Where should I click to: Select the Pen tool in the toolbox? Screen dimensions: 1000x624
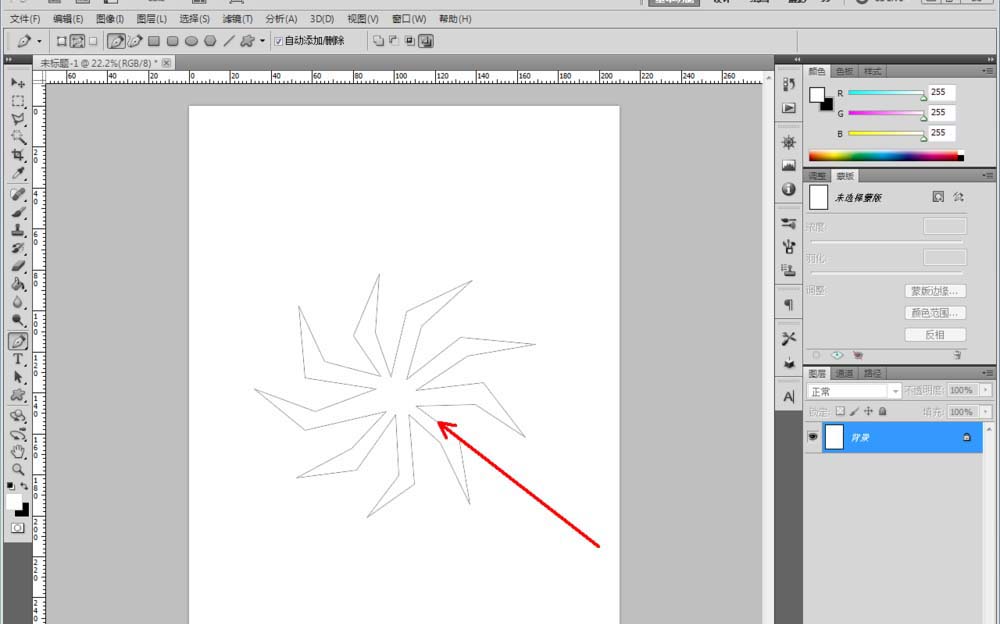[18, 341]
